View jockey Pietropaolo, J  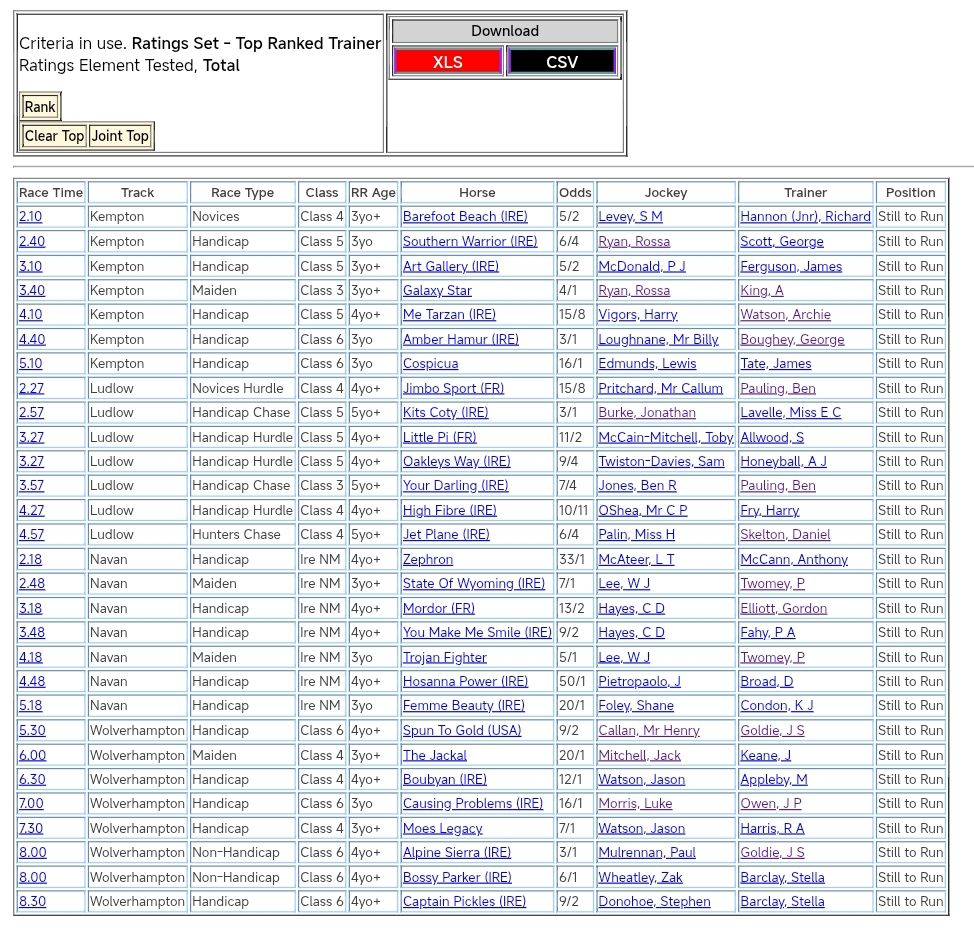[x=639, y=682]
